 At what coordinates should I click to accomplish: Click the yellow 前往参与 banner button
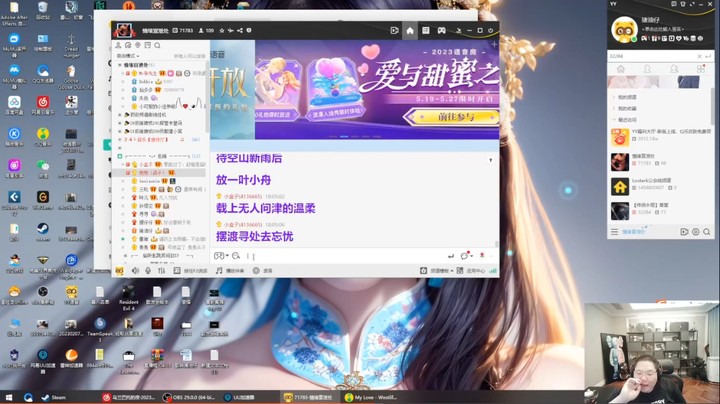[x=454, y=117]
